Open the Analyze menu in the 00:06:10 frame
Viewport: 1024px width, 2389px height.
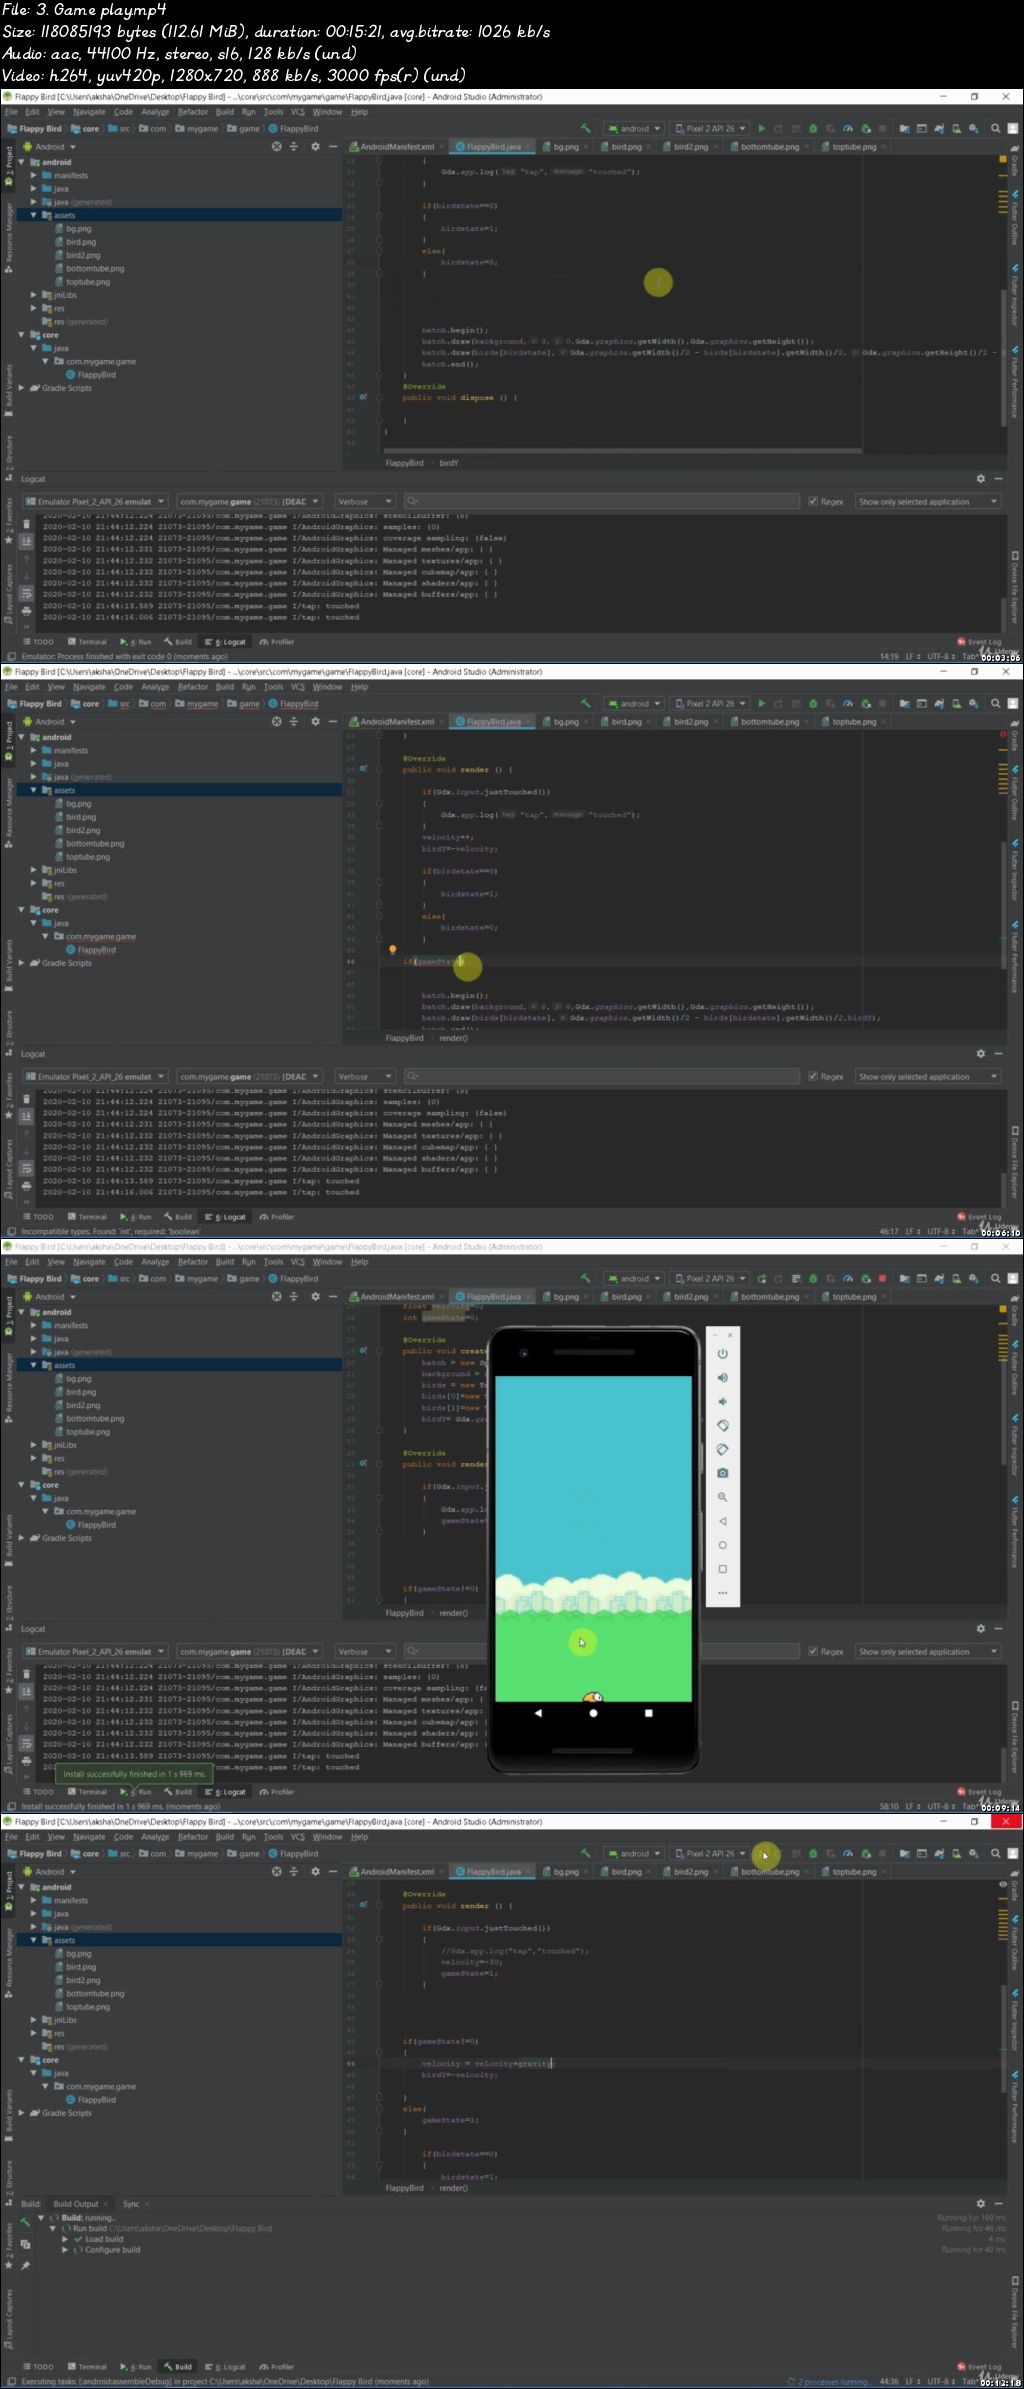coord(155,687)
